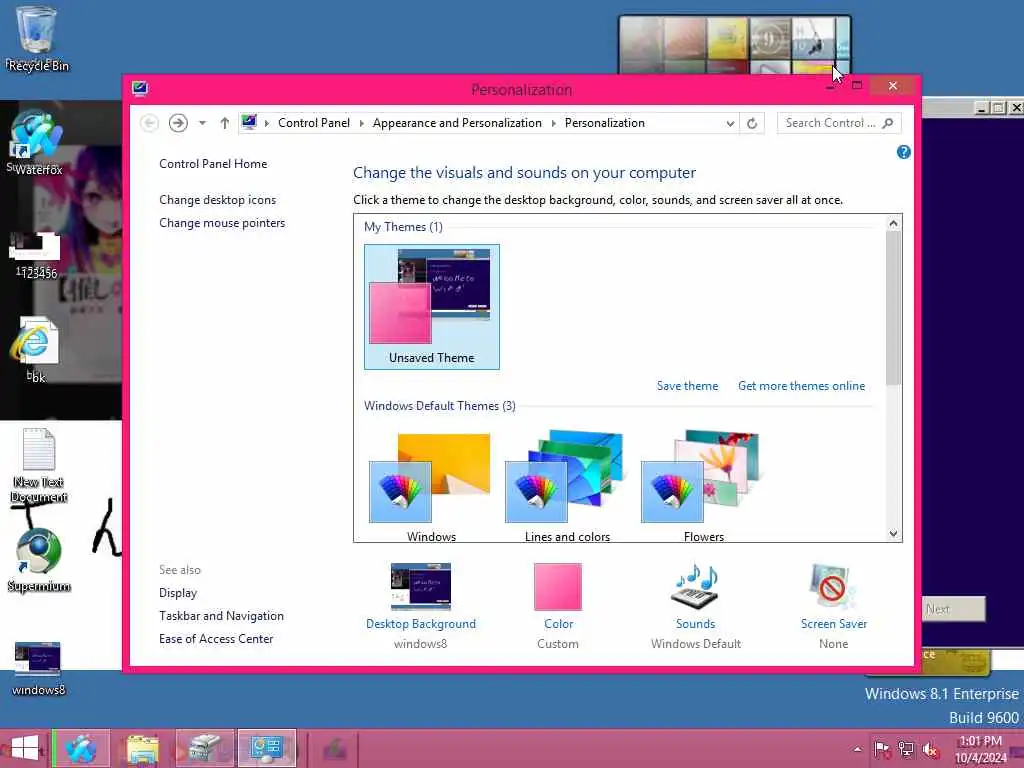Click the Personalization breadcrumb
Screen dimensions: 1024x768
(x=605, y=123)
